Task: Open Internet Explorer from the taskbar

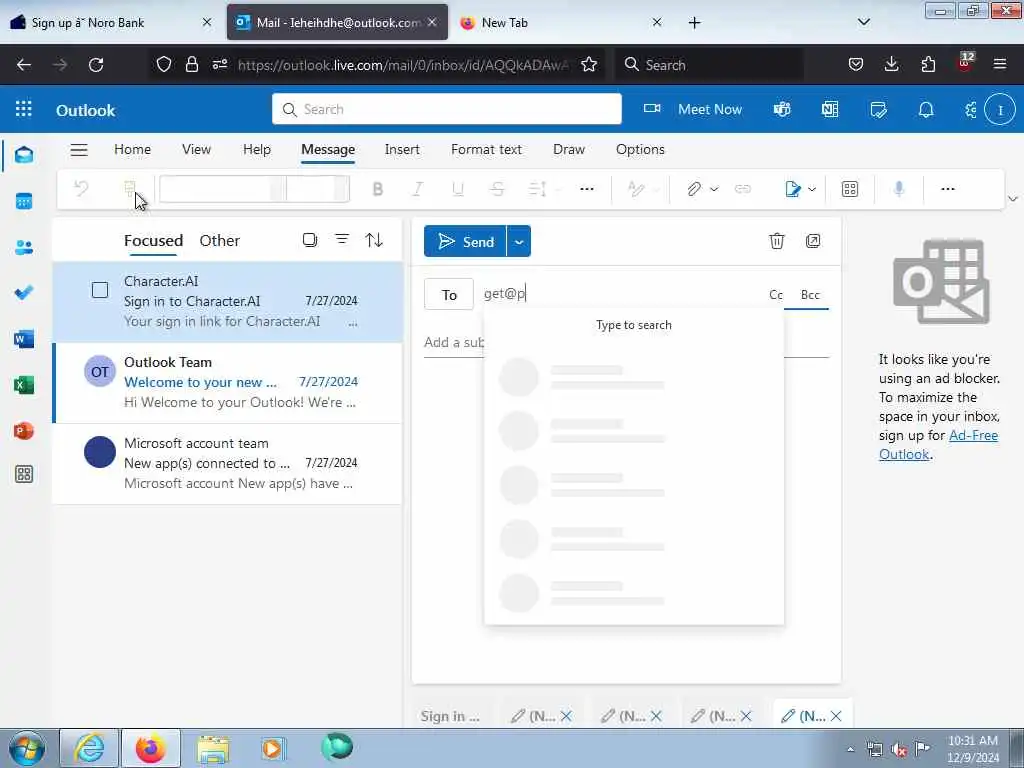Action: 89,748
